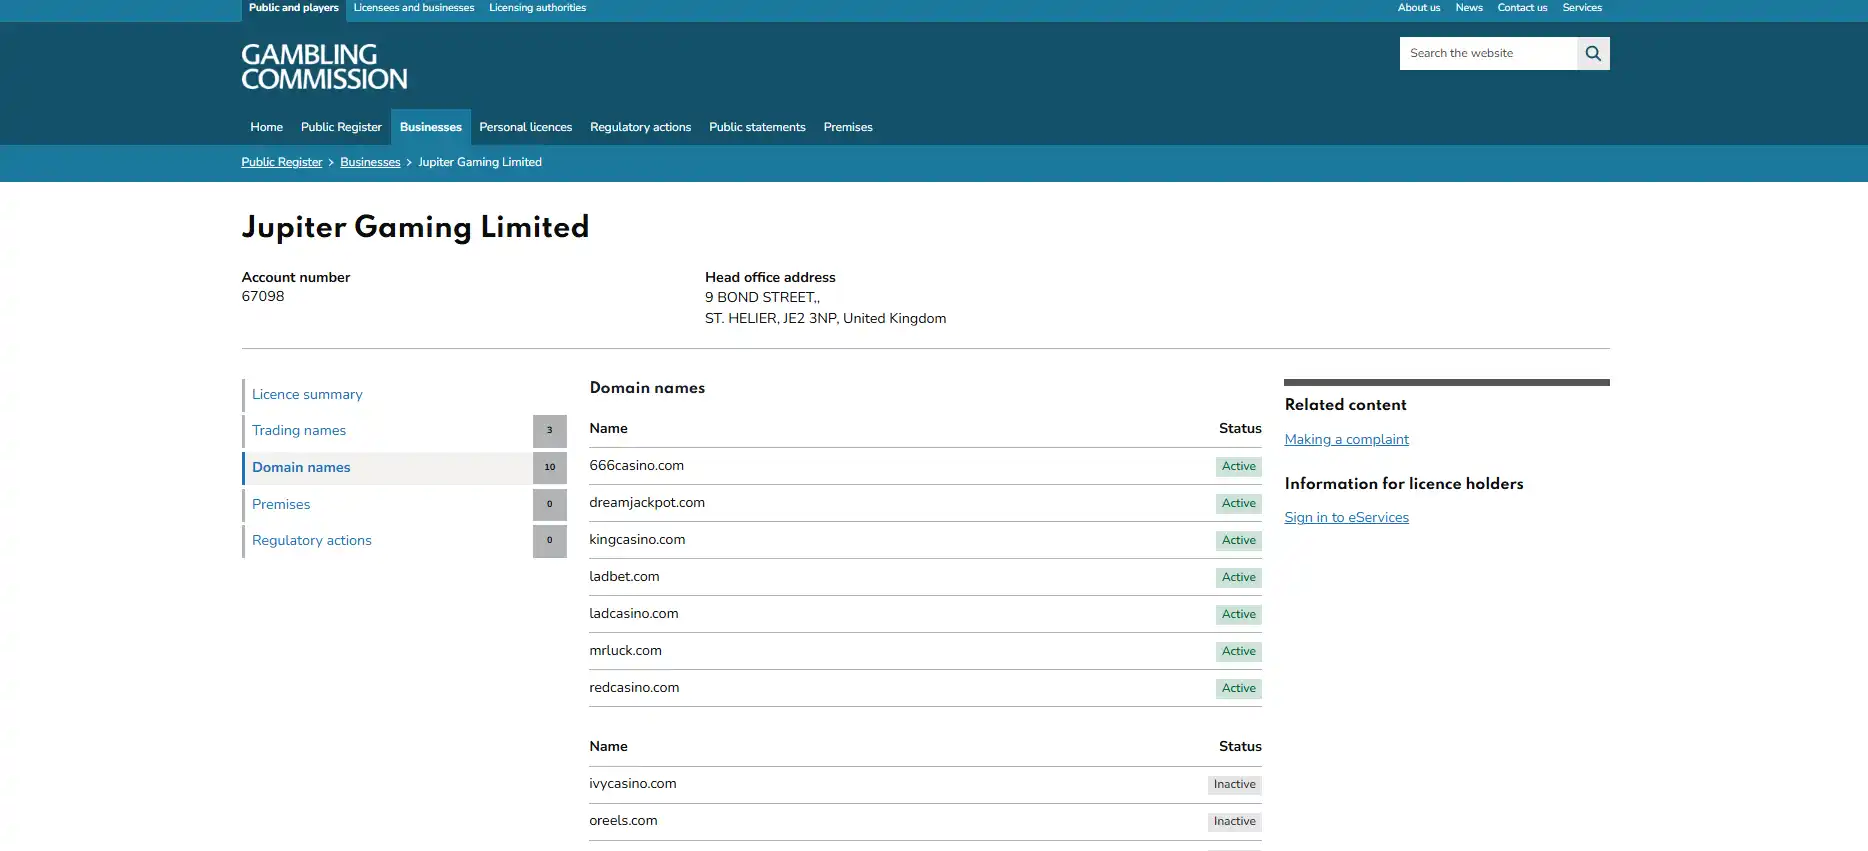Focus the Search the website field
This screenshot has height=851, width=1868.
point(1488,53)
